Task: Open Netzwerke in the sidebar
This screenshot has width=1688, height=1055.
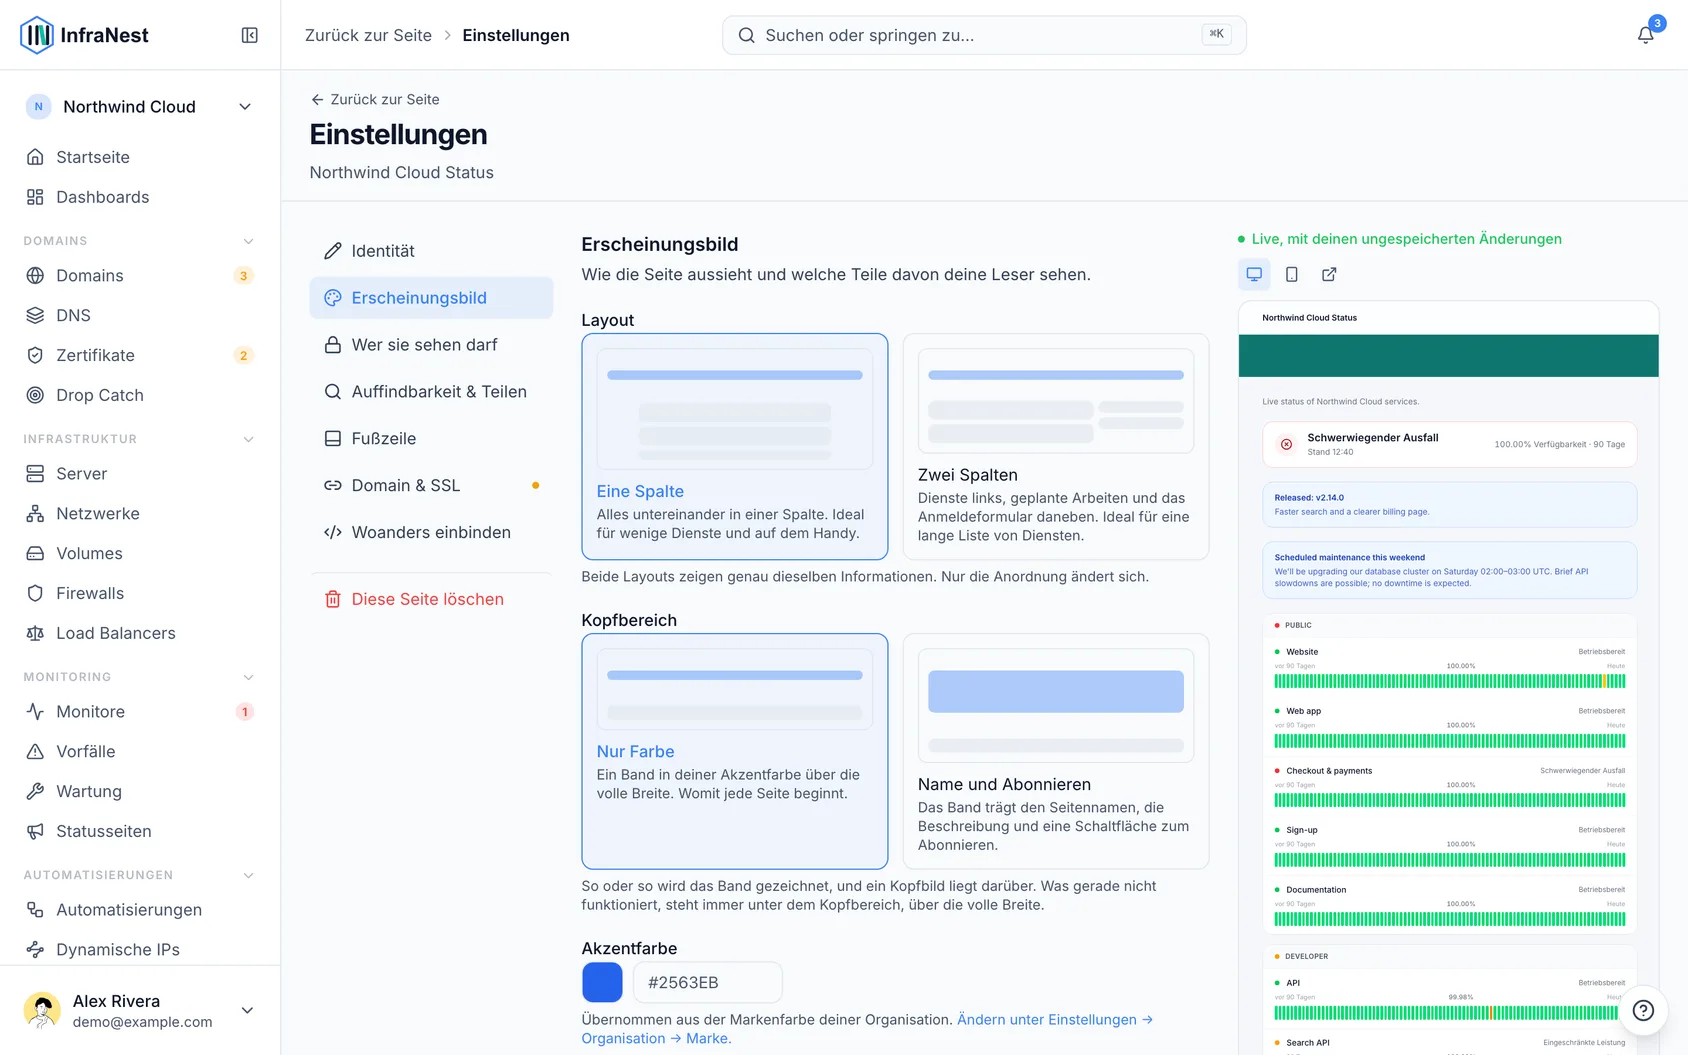Action: point(140,513)
